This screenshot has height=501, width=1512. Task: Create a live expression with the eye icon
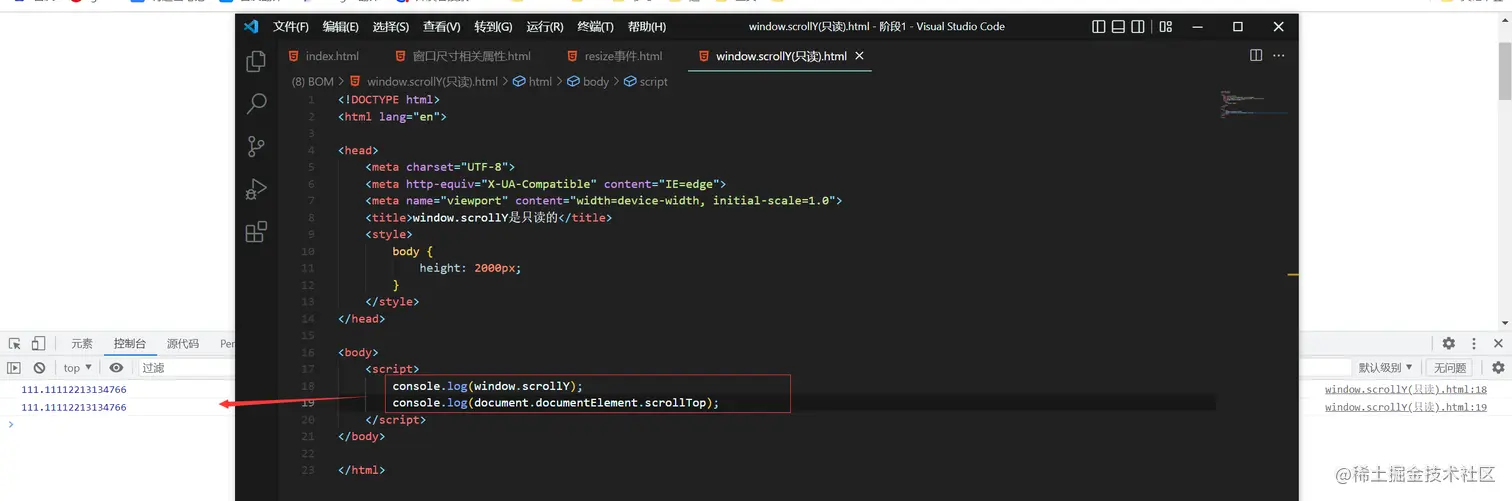click(x=116, y=368)
